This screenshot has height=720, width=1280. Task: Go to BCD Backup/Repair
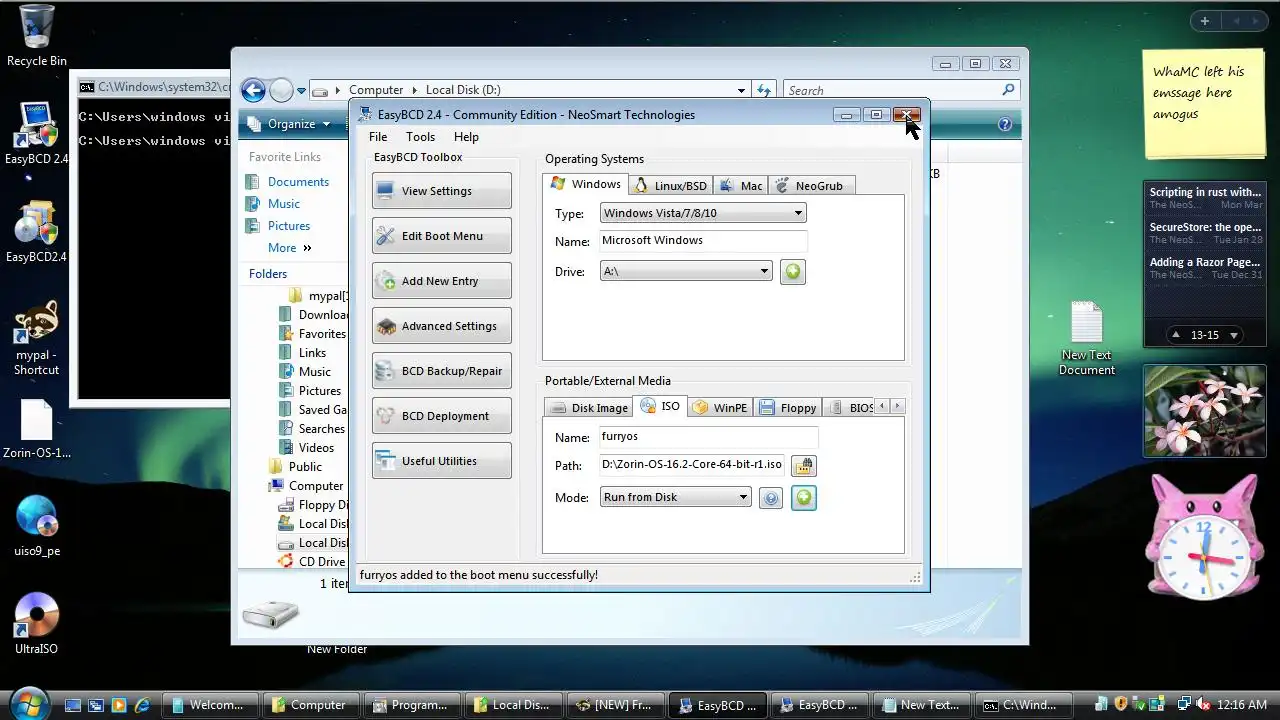pyautogui.click(x=441, y=371)
